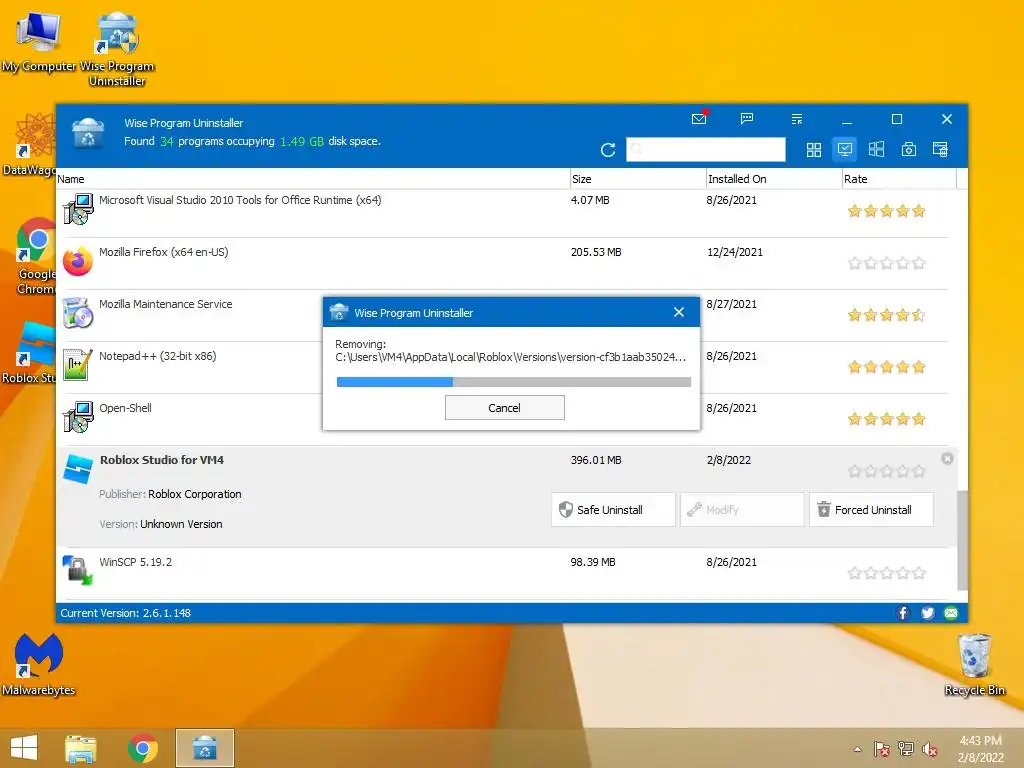
Task: Select the desktop programs view icon
Action: tap(845, 150)
